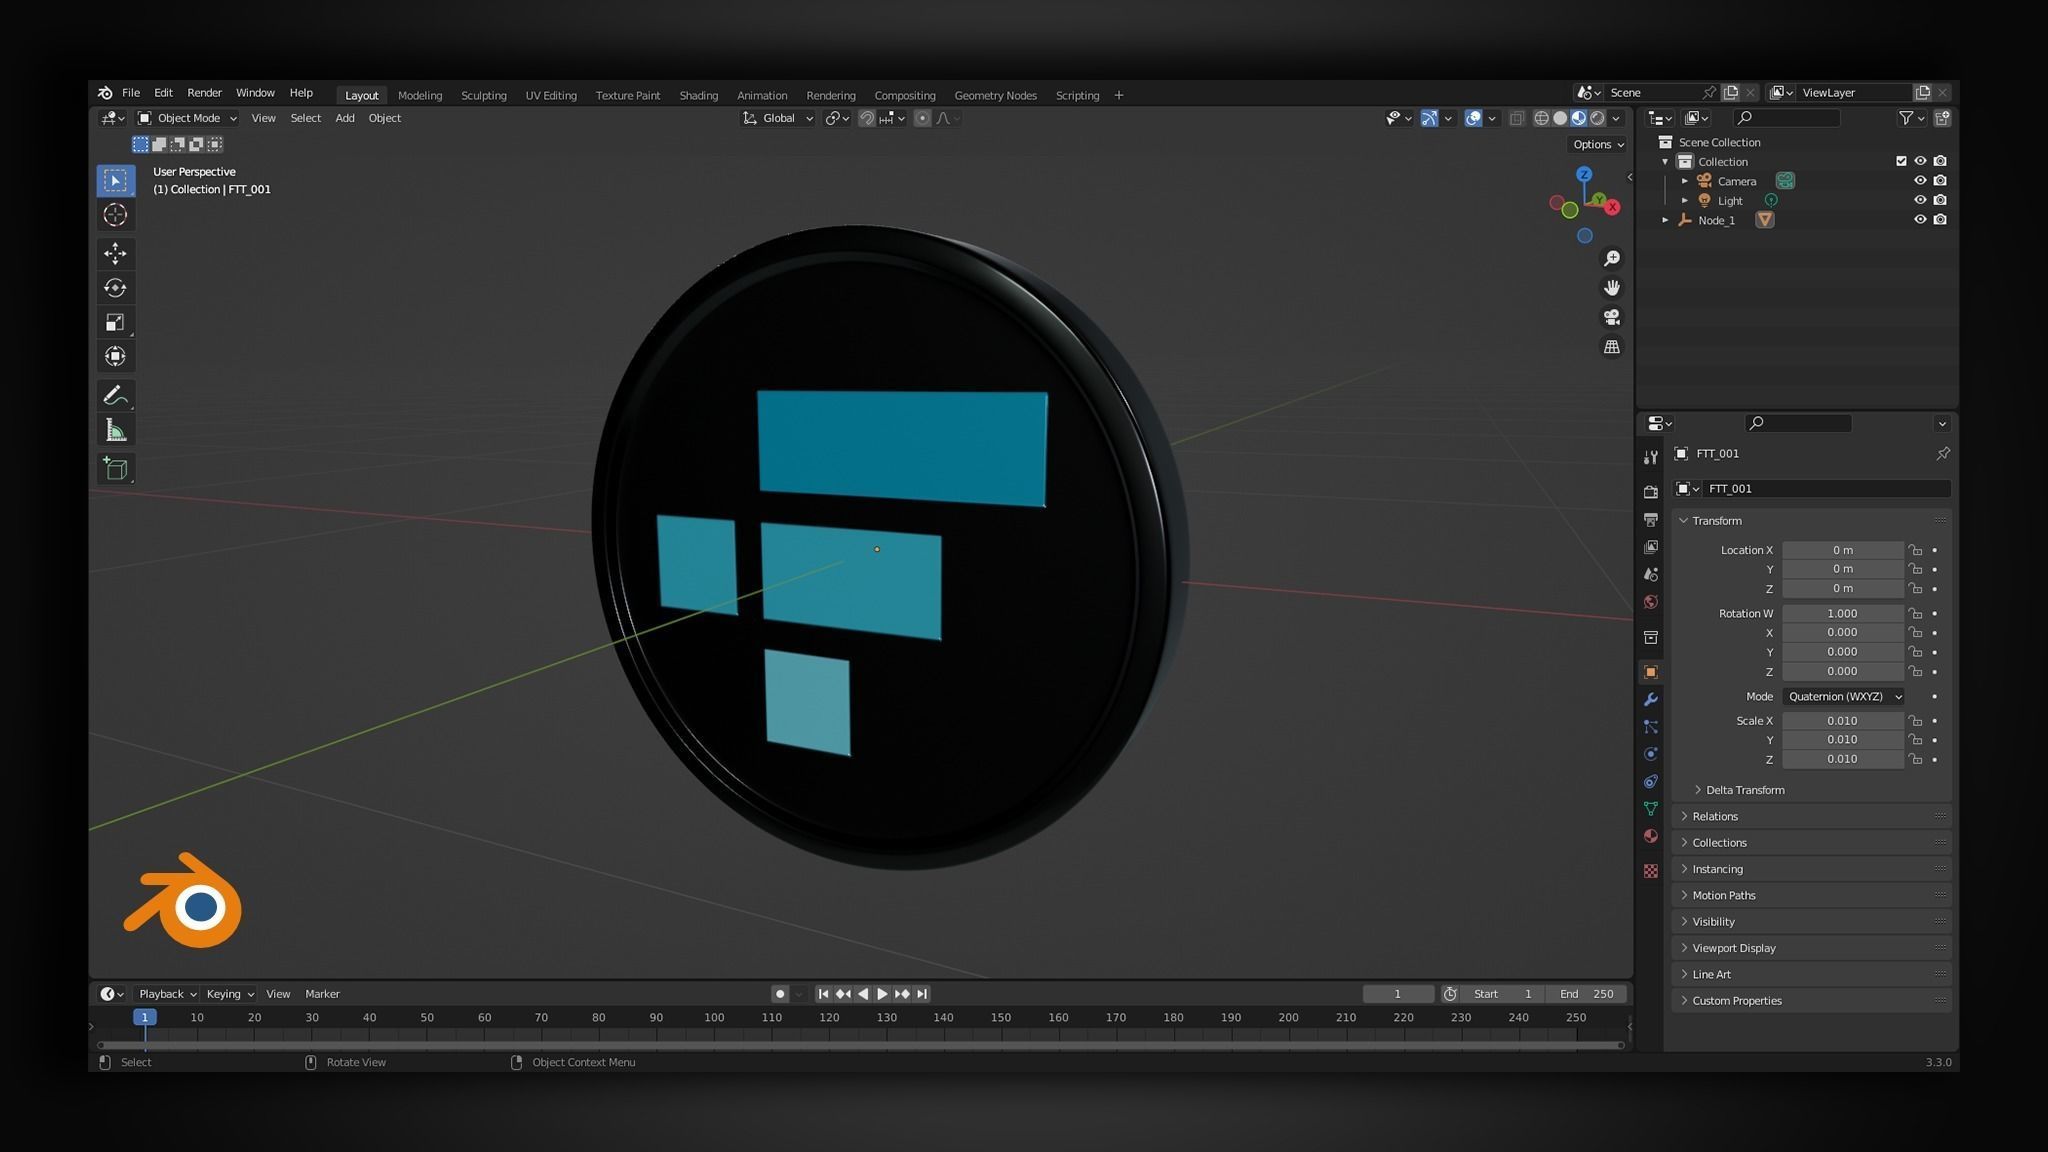This screenshot has width=2048, height=1152.
Task: Toggle X-ray mode in viewport header
Action: pos(1516,118)
